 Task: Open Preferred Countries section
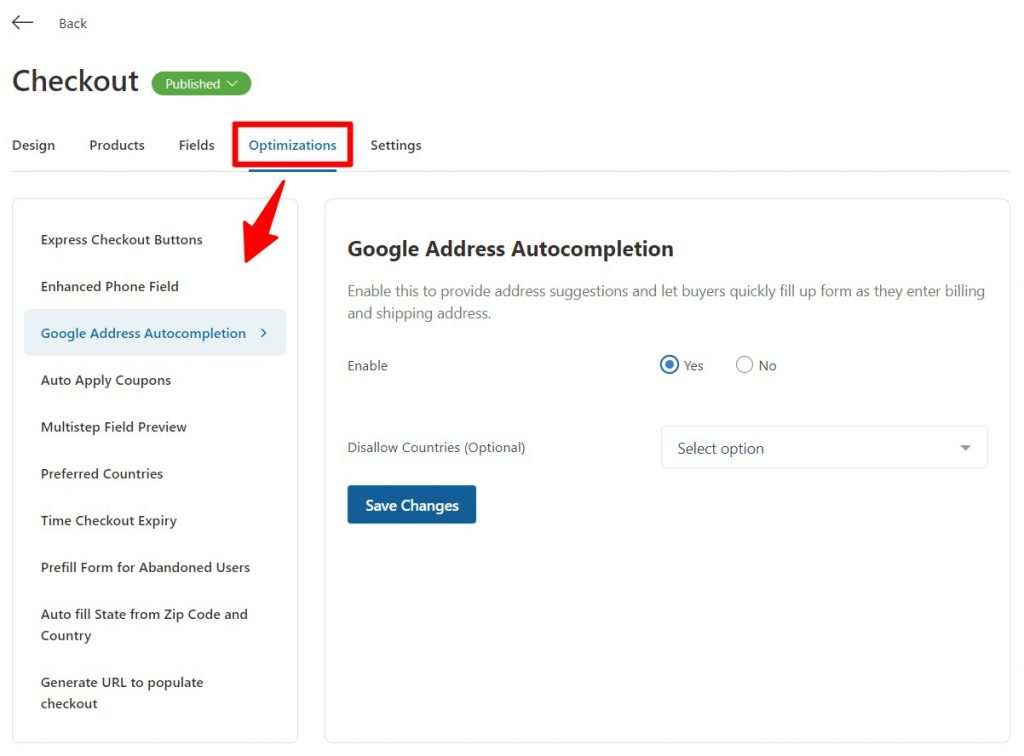click(102, 474)
